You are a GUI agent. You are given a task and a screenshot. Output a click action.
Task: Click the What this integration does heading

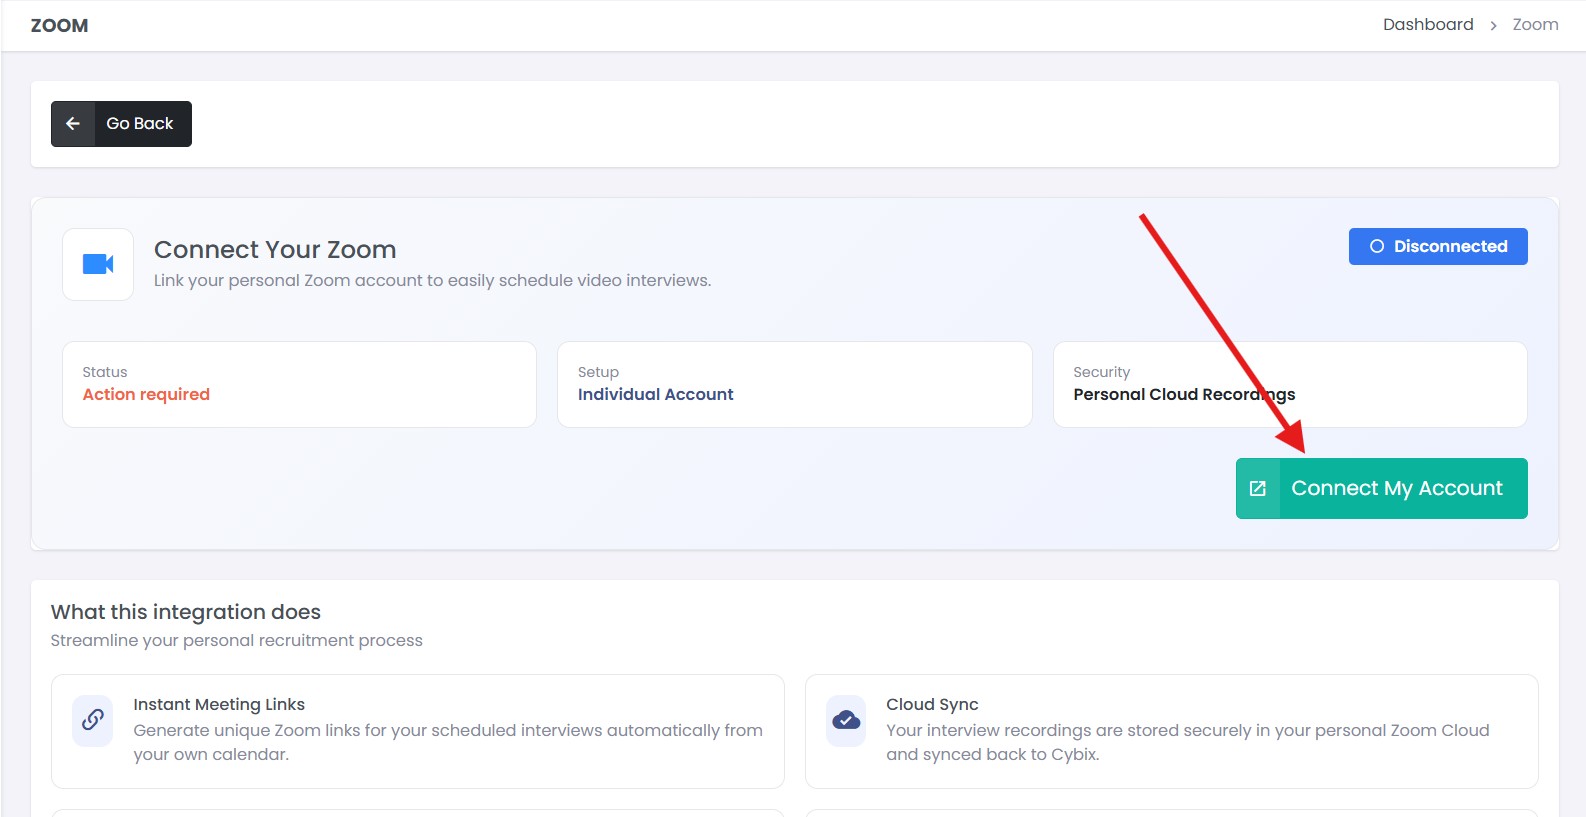point(186,612)
